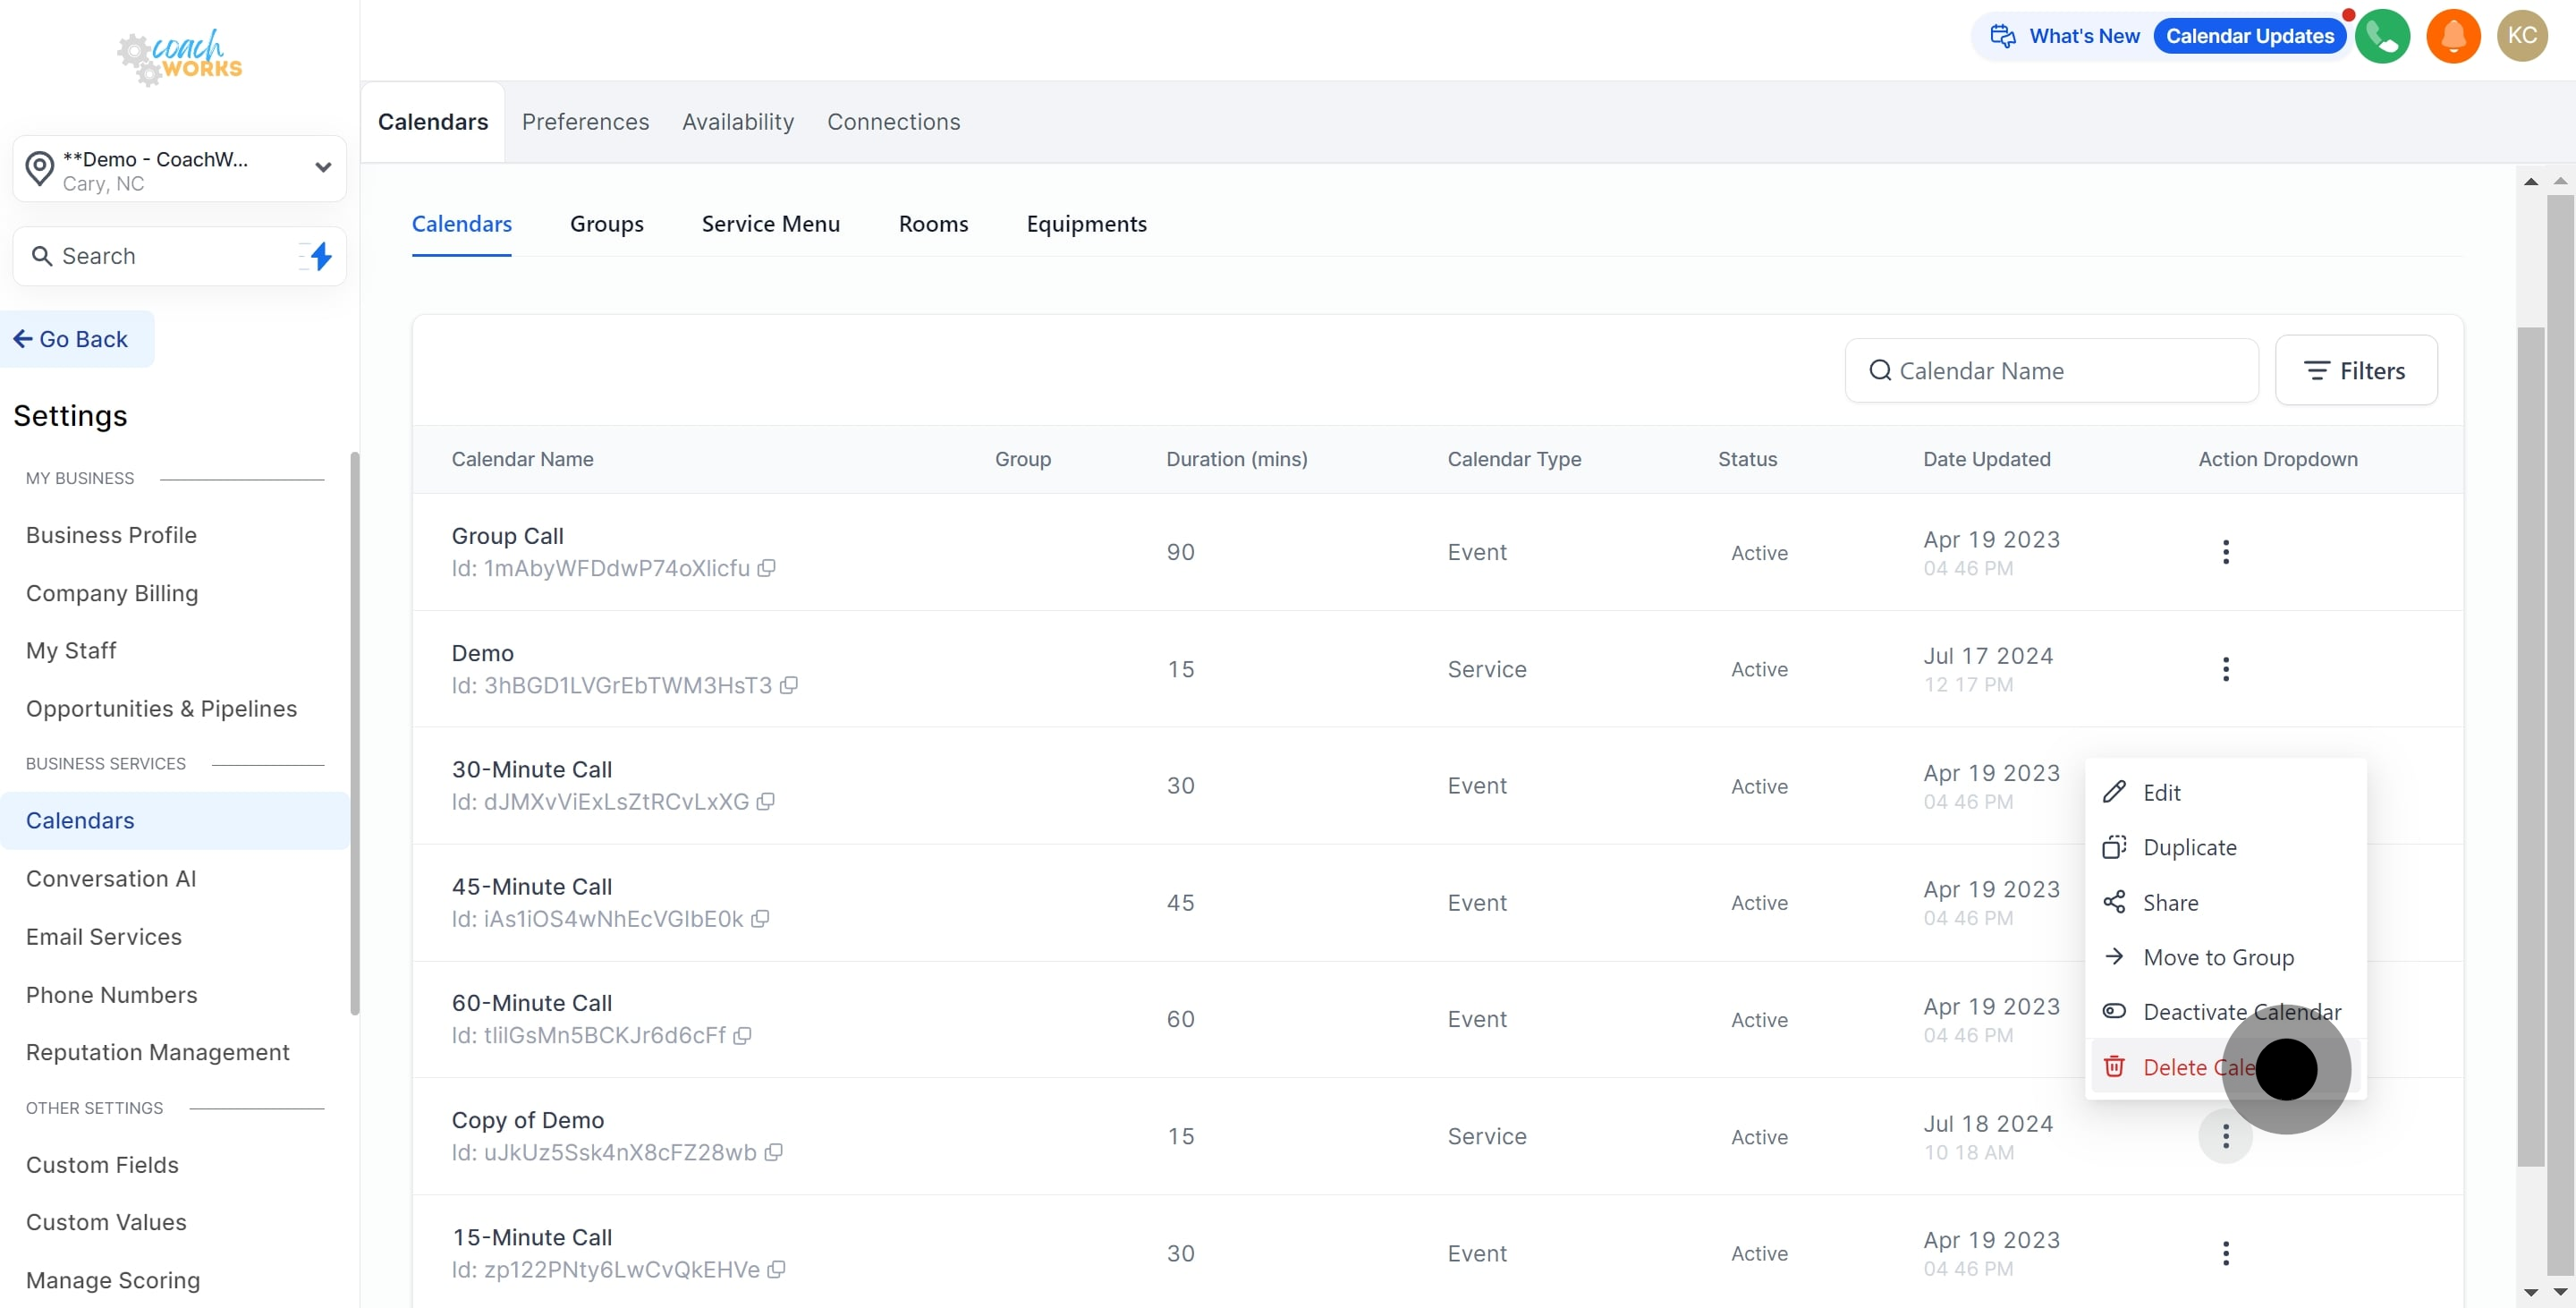The height and width of the screenshot is (1308, 2576).
Task: Select Move to Group option
Action: (2217, 957)
